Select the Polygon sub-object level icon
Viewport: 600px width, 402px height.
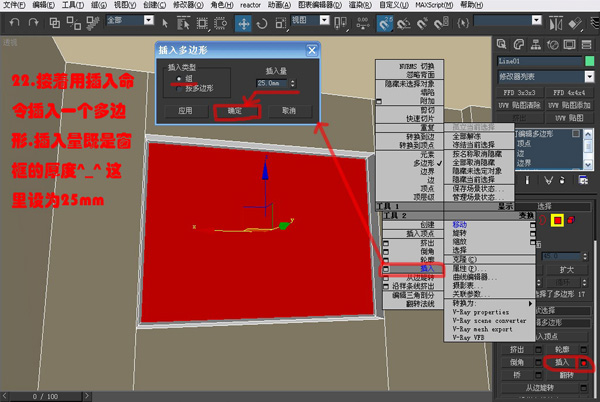coord(558,220)
